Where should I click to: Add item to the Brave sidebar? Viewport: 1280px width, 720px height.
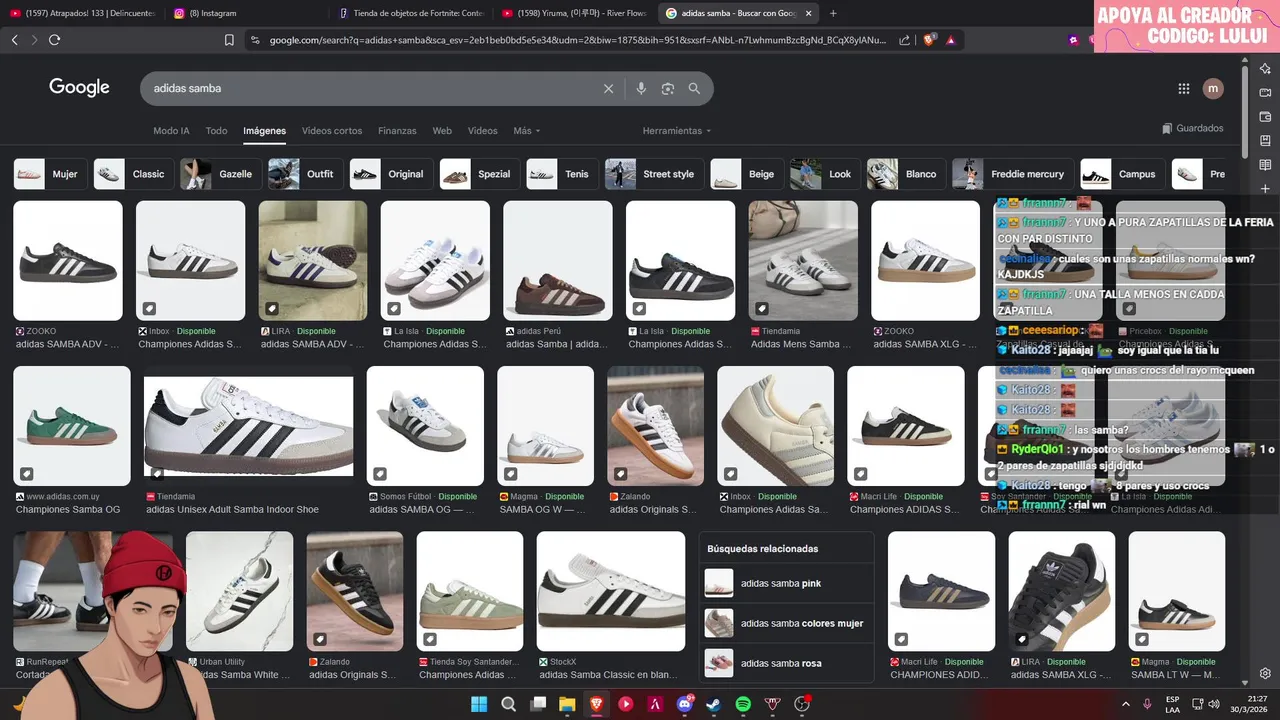[1265, 189]
